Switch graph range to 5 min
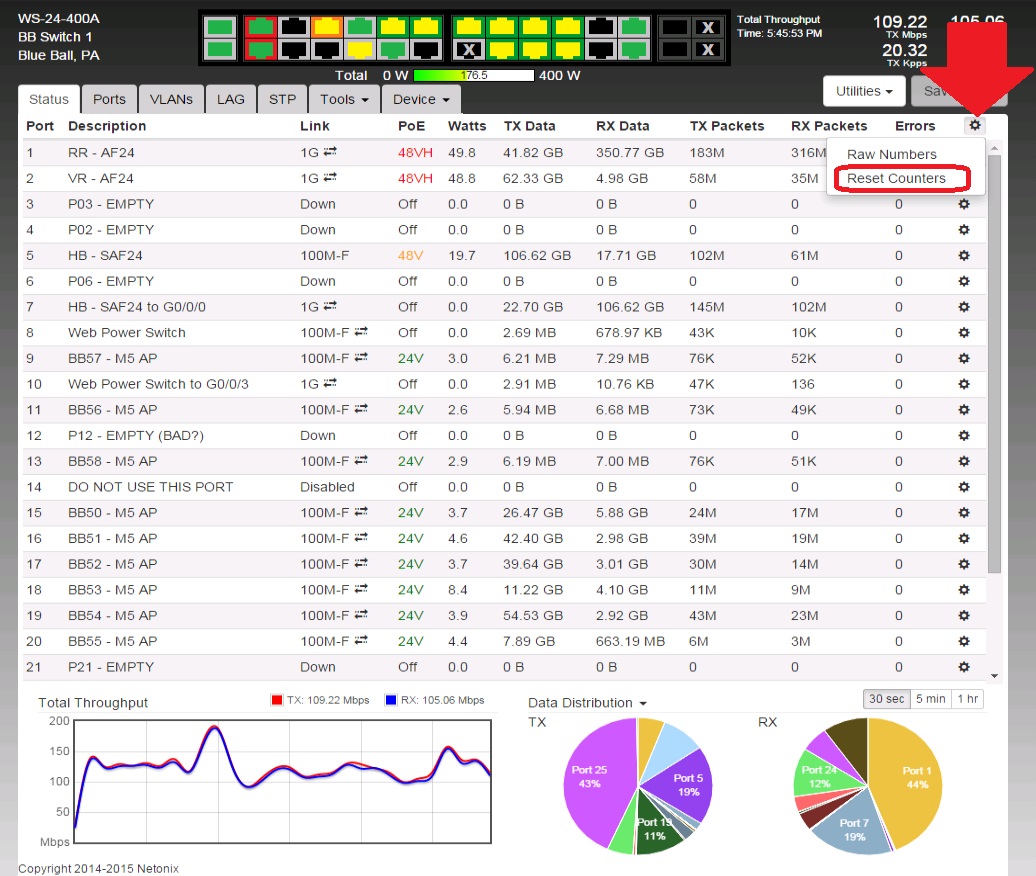Screen dimensions: 1036x876 pyautogui.click(x=930, y=699)
